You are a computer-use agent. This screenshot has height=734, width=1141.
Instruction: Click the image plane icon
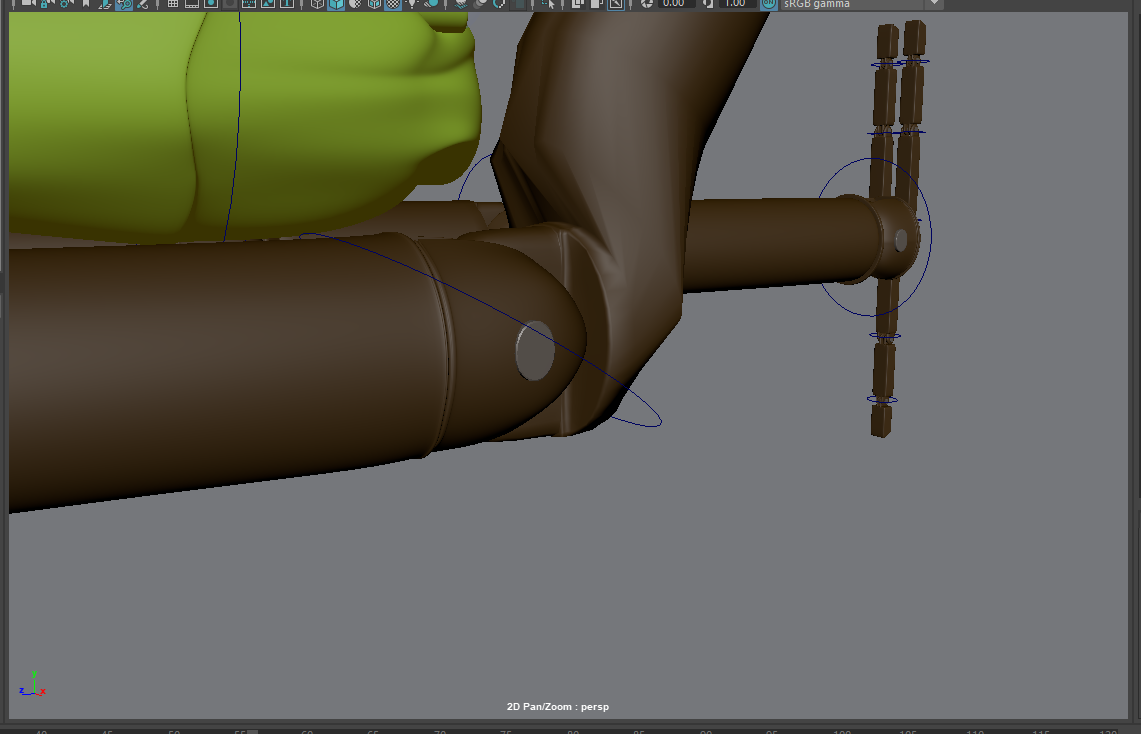[105, 4]
